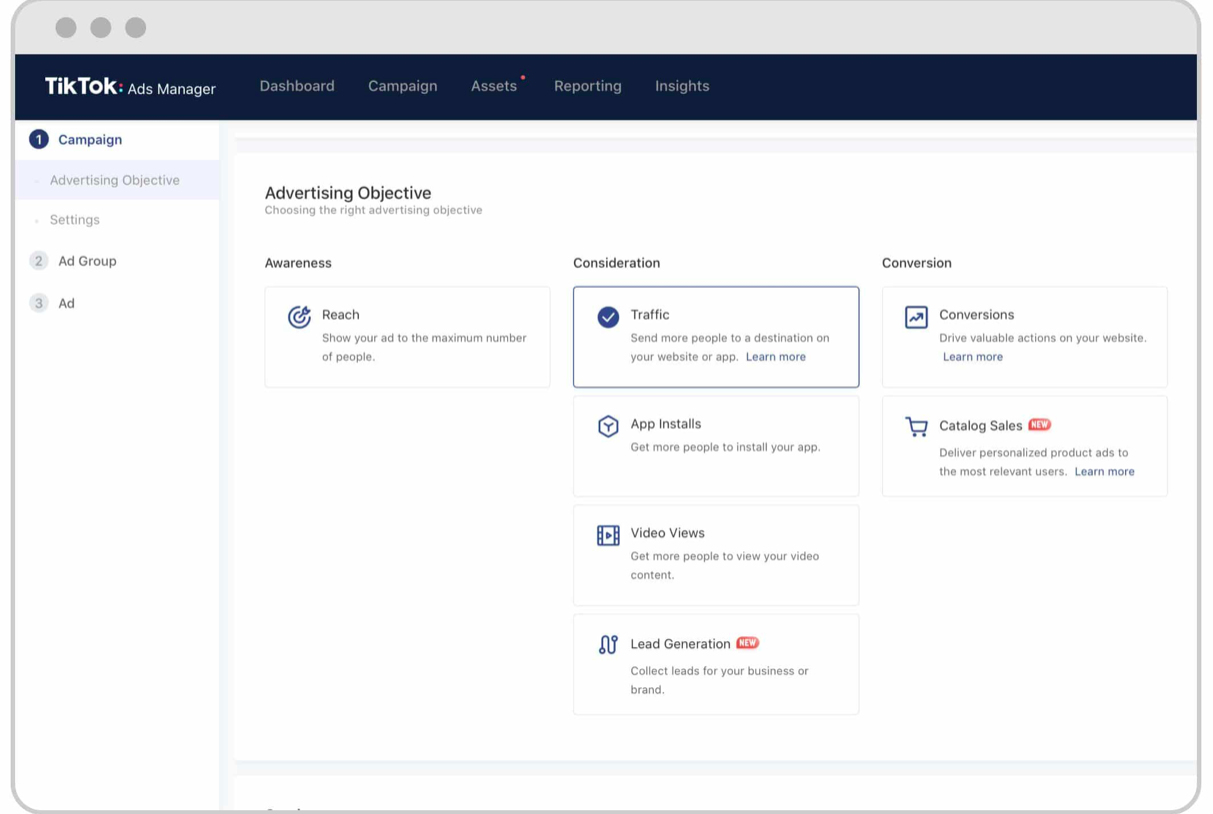Click the Consideration column heading
1213x814 pixels.
tap(617, 263)
